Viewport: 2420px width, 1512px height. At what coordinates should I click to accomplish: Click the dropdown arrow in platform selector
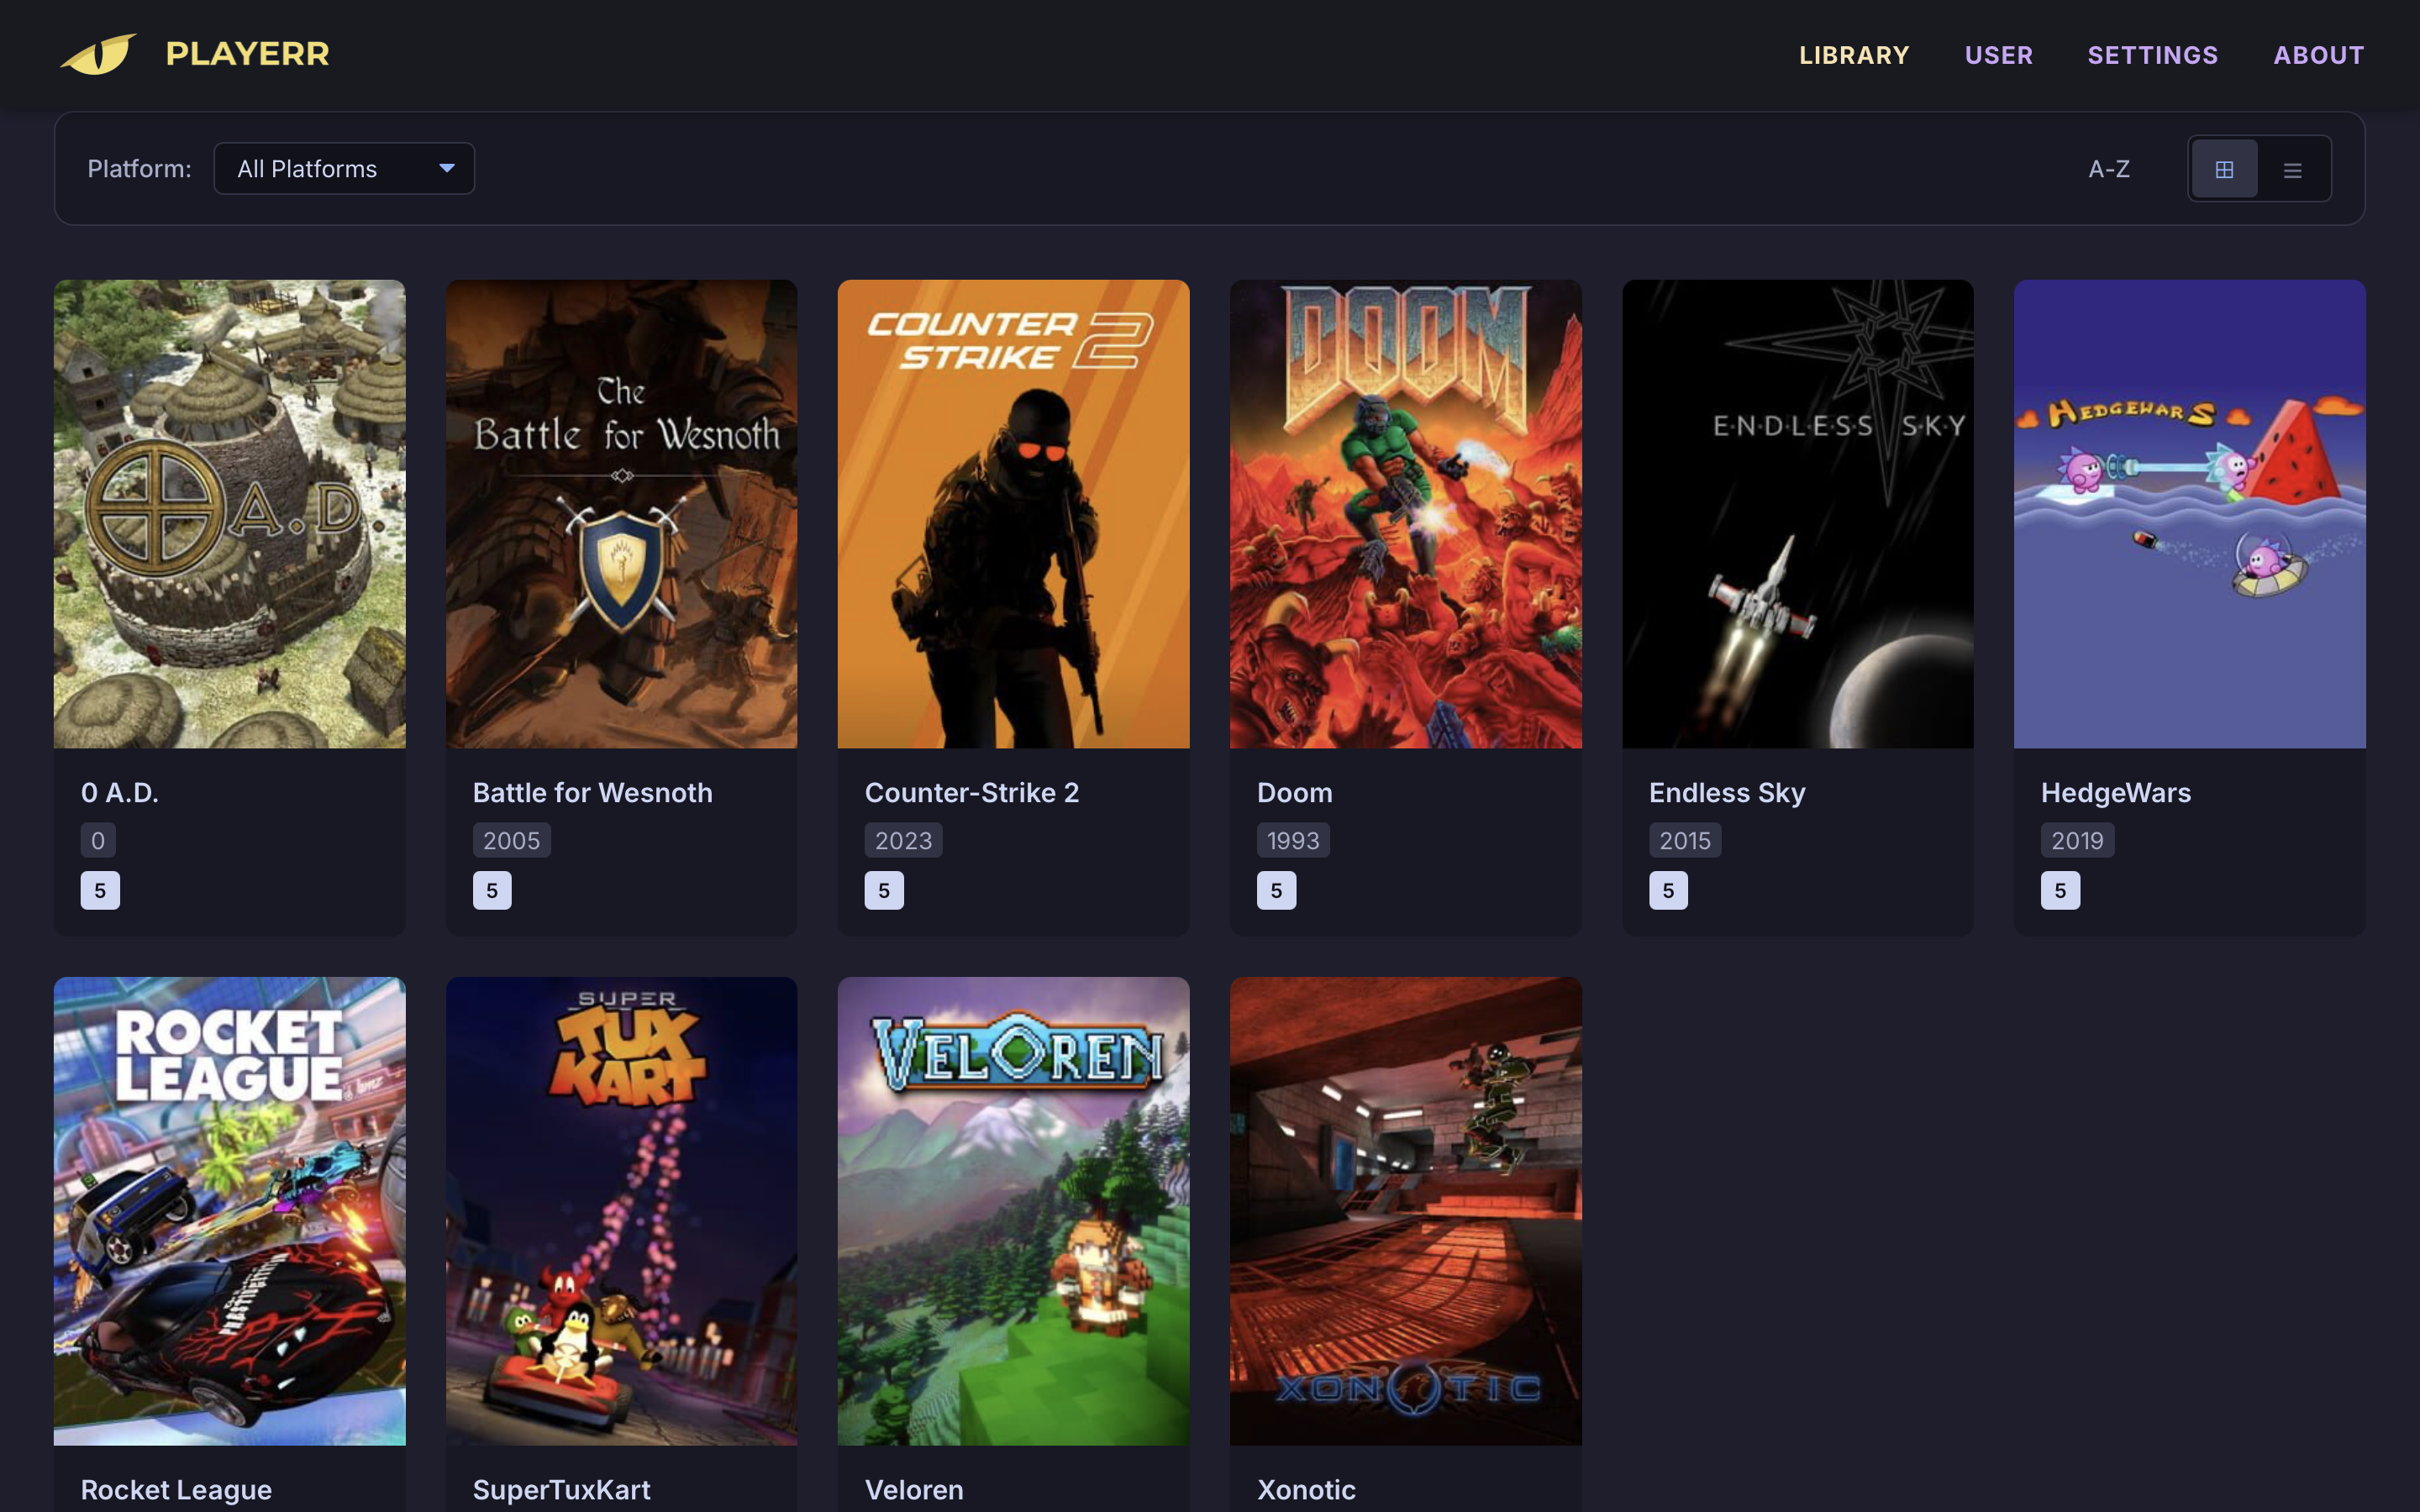point(447,168)
